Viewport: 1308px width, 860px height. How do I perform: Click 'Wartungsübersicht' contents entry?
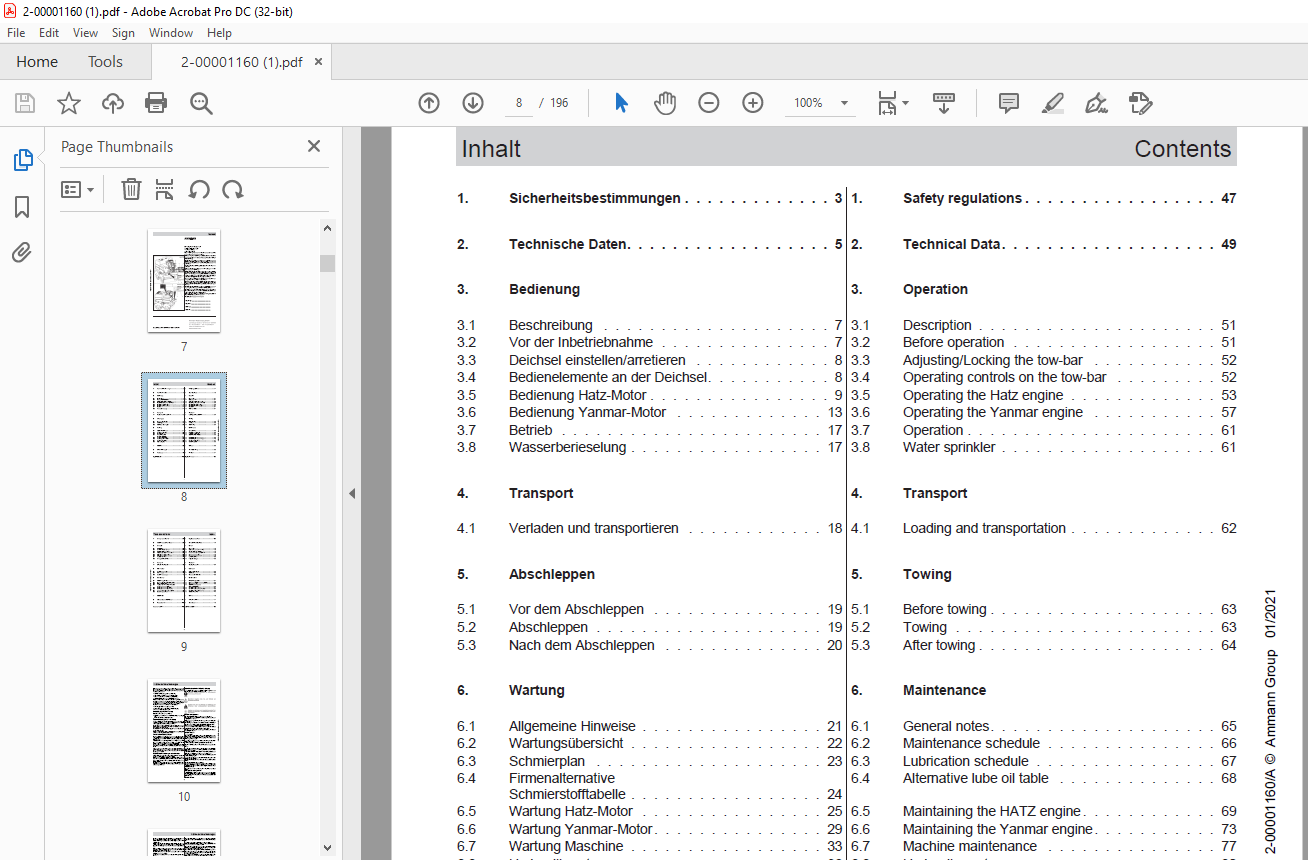[x=566, y=743]
